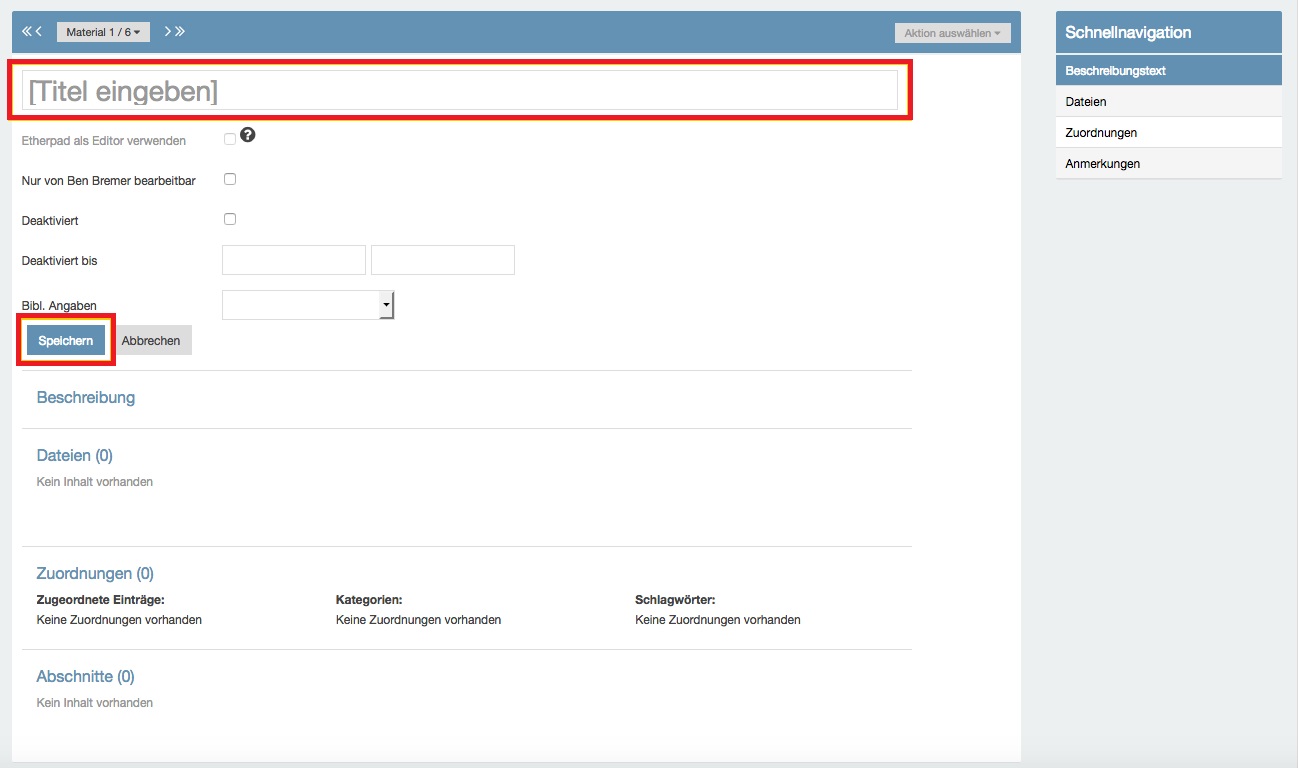Click the Abbrechen button
Viewport: 1298px width, 768px height.
(151, 340)
